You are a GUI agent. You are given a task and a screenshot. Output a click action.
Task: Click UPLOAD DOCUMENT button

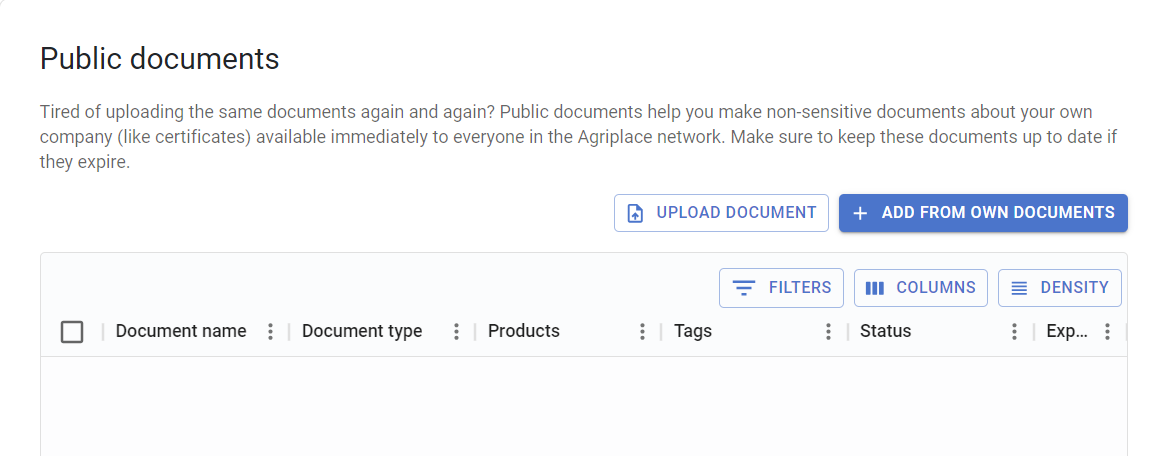pyautogui.click(x=721, y=213)
